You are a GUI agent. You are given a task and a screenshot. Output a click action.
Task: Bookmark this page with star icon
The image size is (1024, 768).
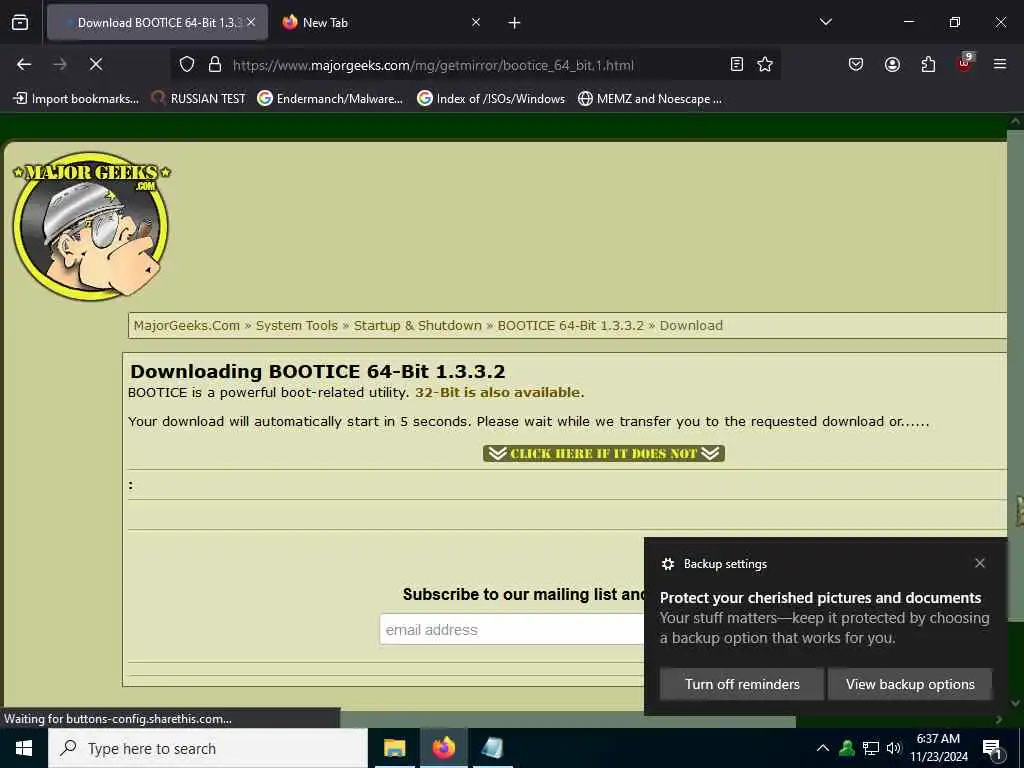(765, 64)
